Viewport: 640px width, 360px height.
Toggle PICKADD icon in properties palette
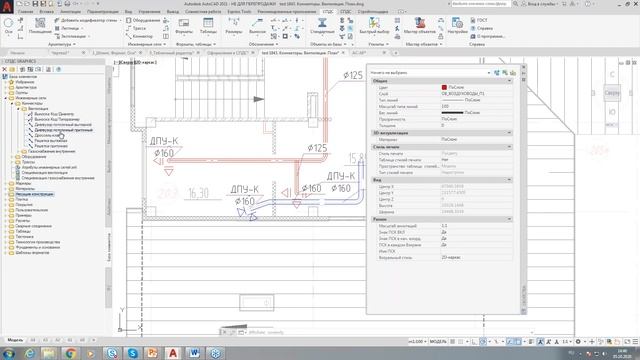tap(497, 73)
